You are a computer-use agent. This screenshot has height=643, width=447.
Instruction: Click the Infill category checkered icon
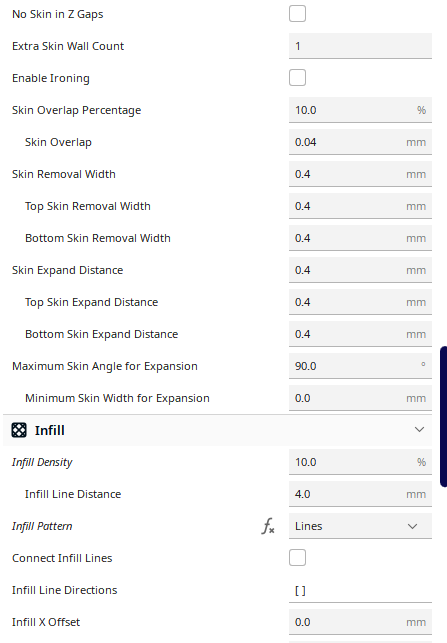pyautogui.click(x=19, y=430)
